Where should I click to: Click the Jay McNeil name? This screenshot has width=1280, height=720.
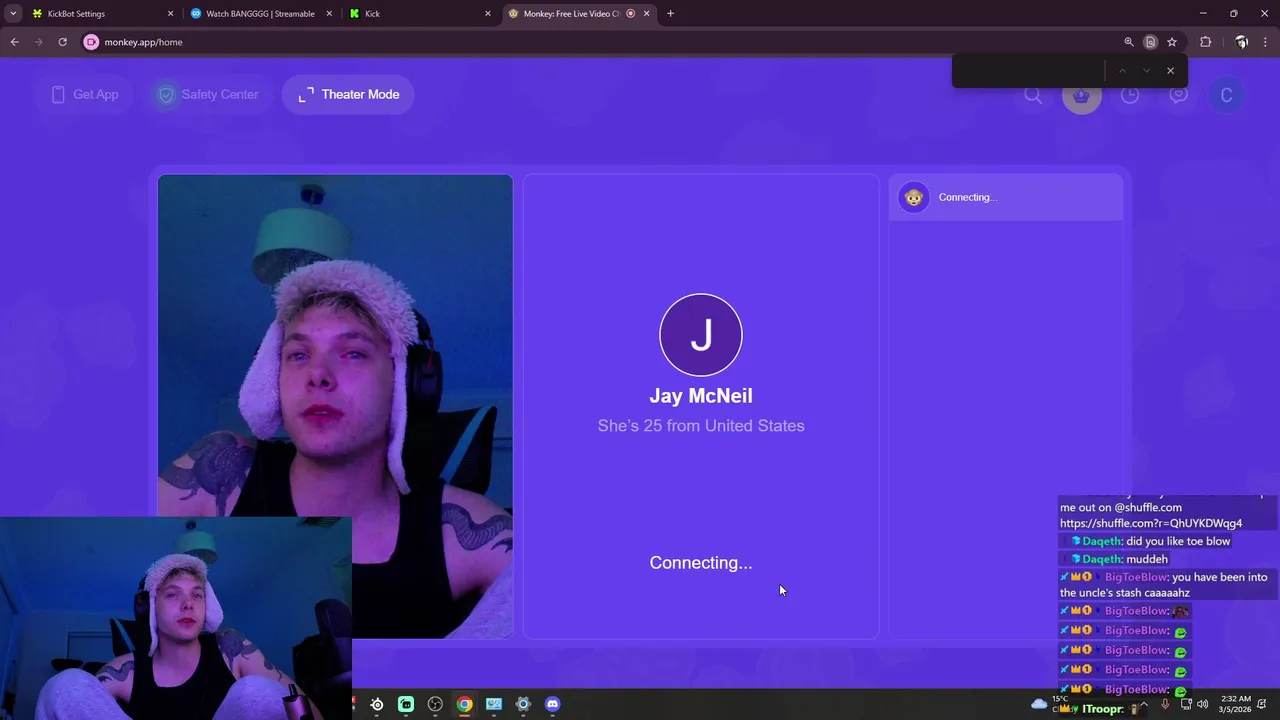coord(701,396)
